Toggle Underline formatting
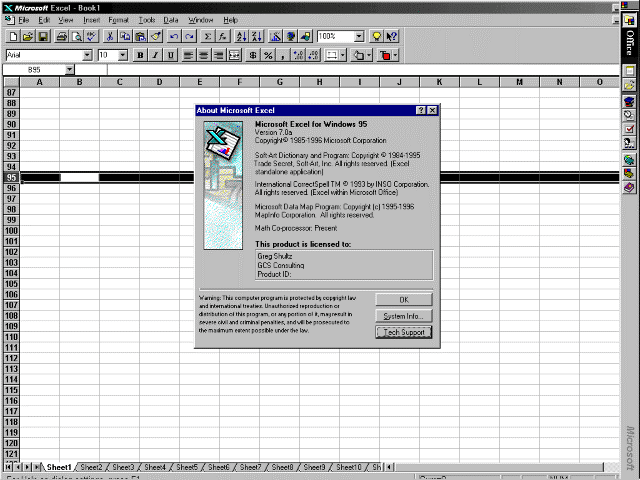 [x=170, y=55]
